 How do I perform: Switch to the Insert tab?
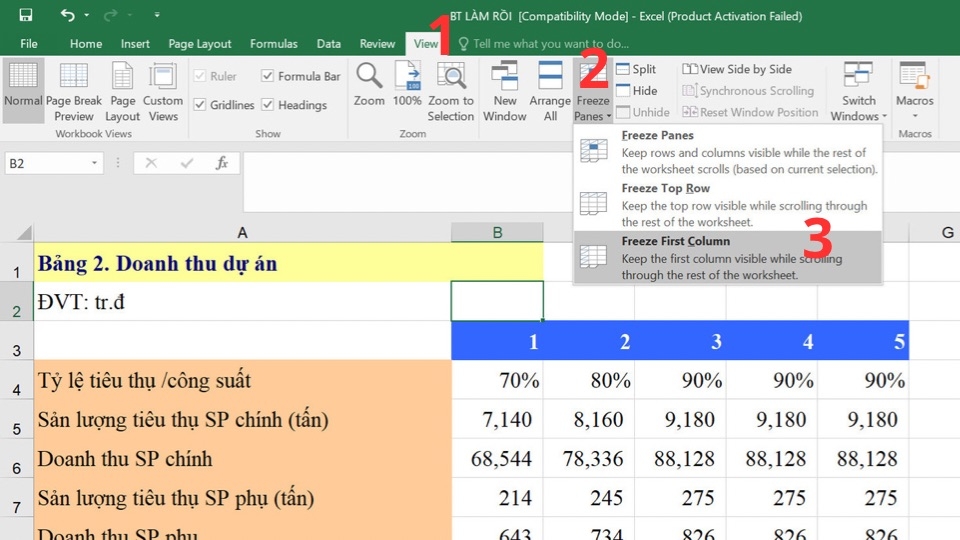click(135, 43)
